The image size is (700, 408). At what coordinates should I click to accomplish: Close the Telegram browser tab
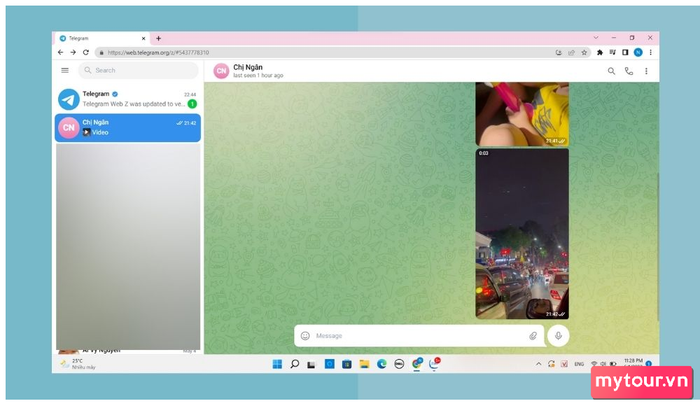click(143, 38)
